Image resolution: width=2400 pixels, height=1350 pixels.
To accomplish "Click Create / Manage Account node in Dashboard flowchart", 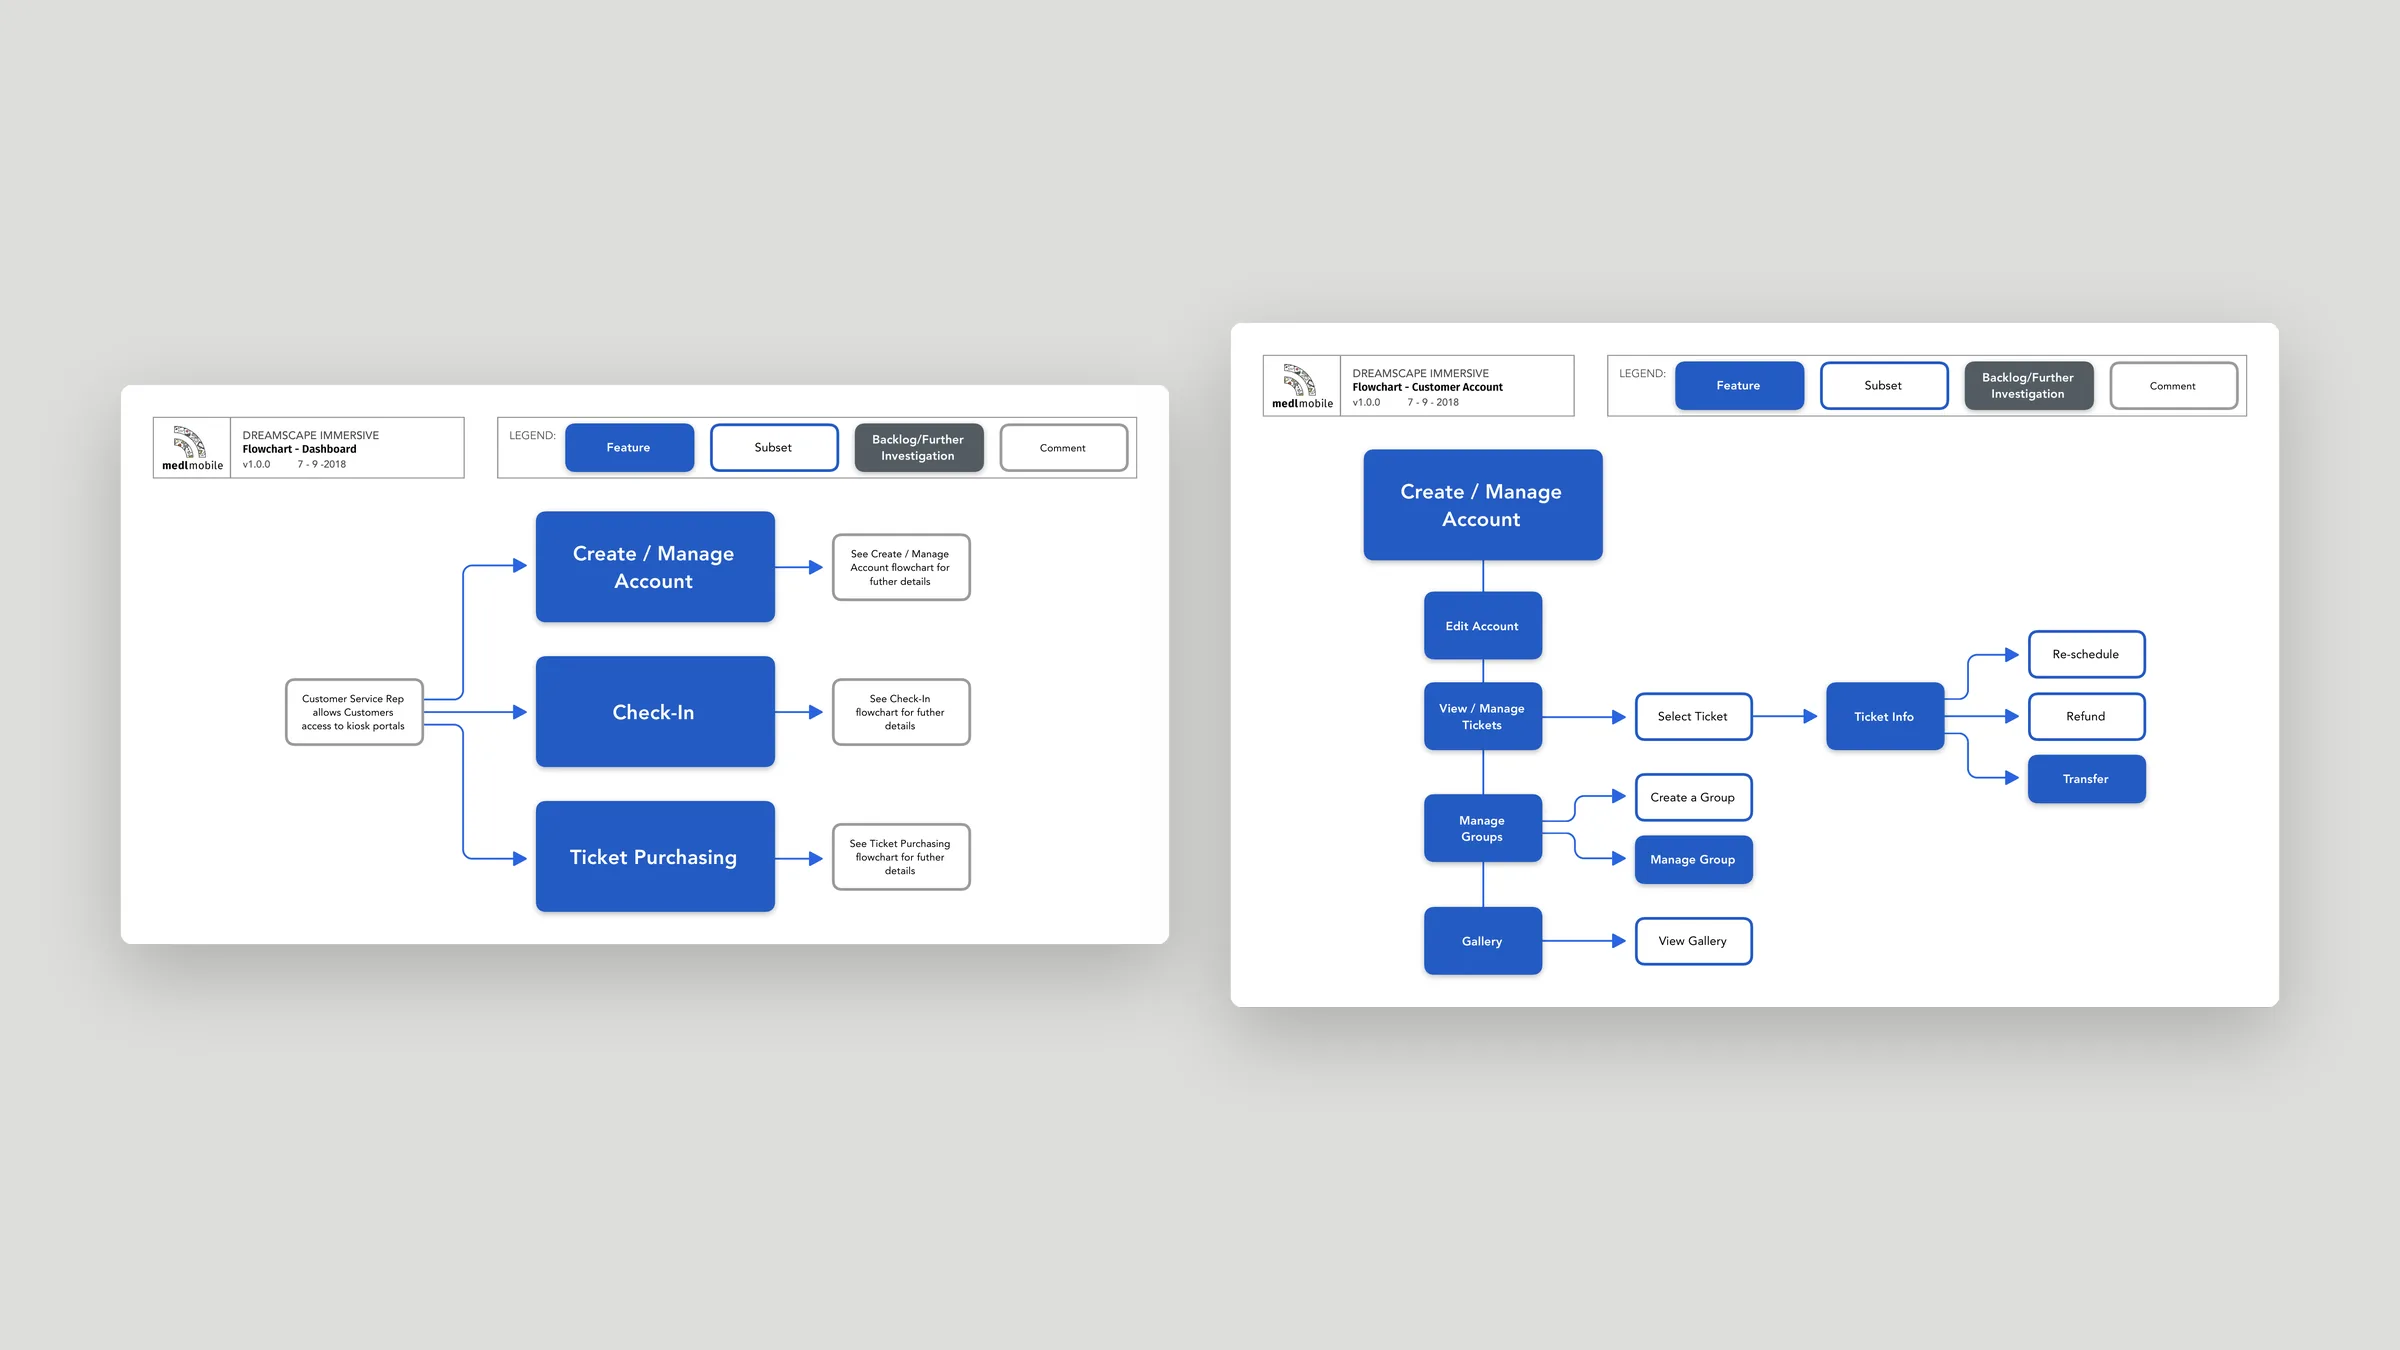I will (x=655, y=567).
